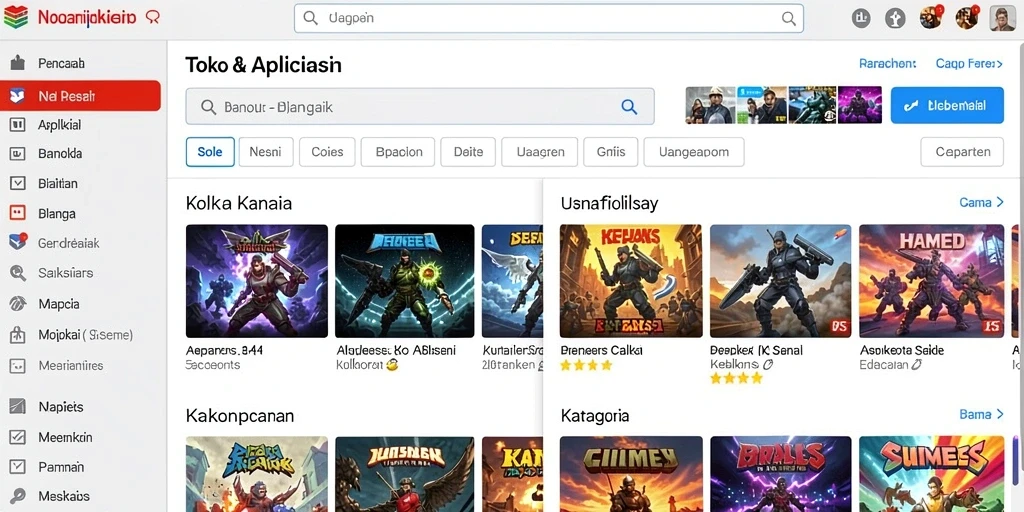Open purple thumbnail in header image strip

point(859,105)
